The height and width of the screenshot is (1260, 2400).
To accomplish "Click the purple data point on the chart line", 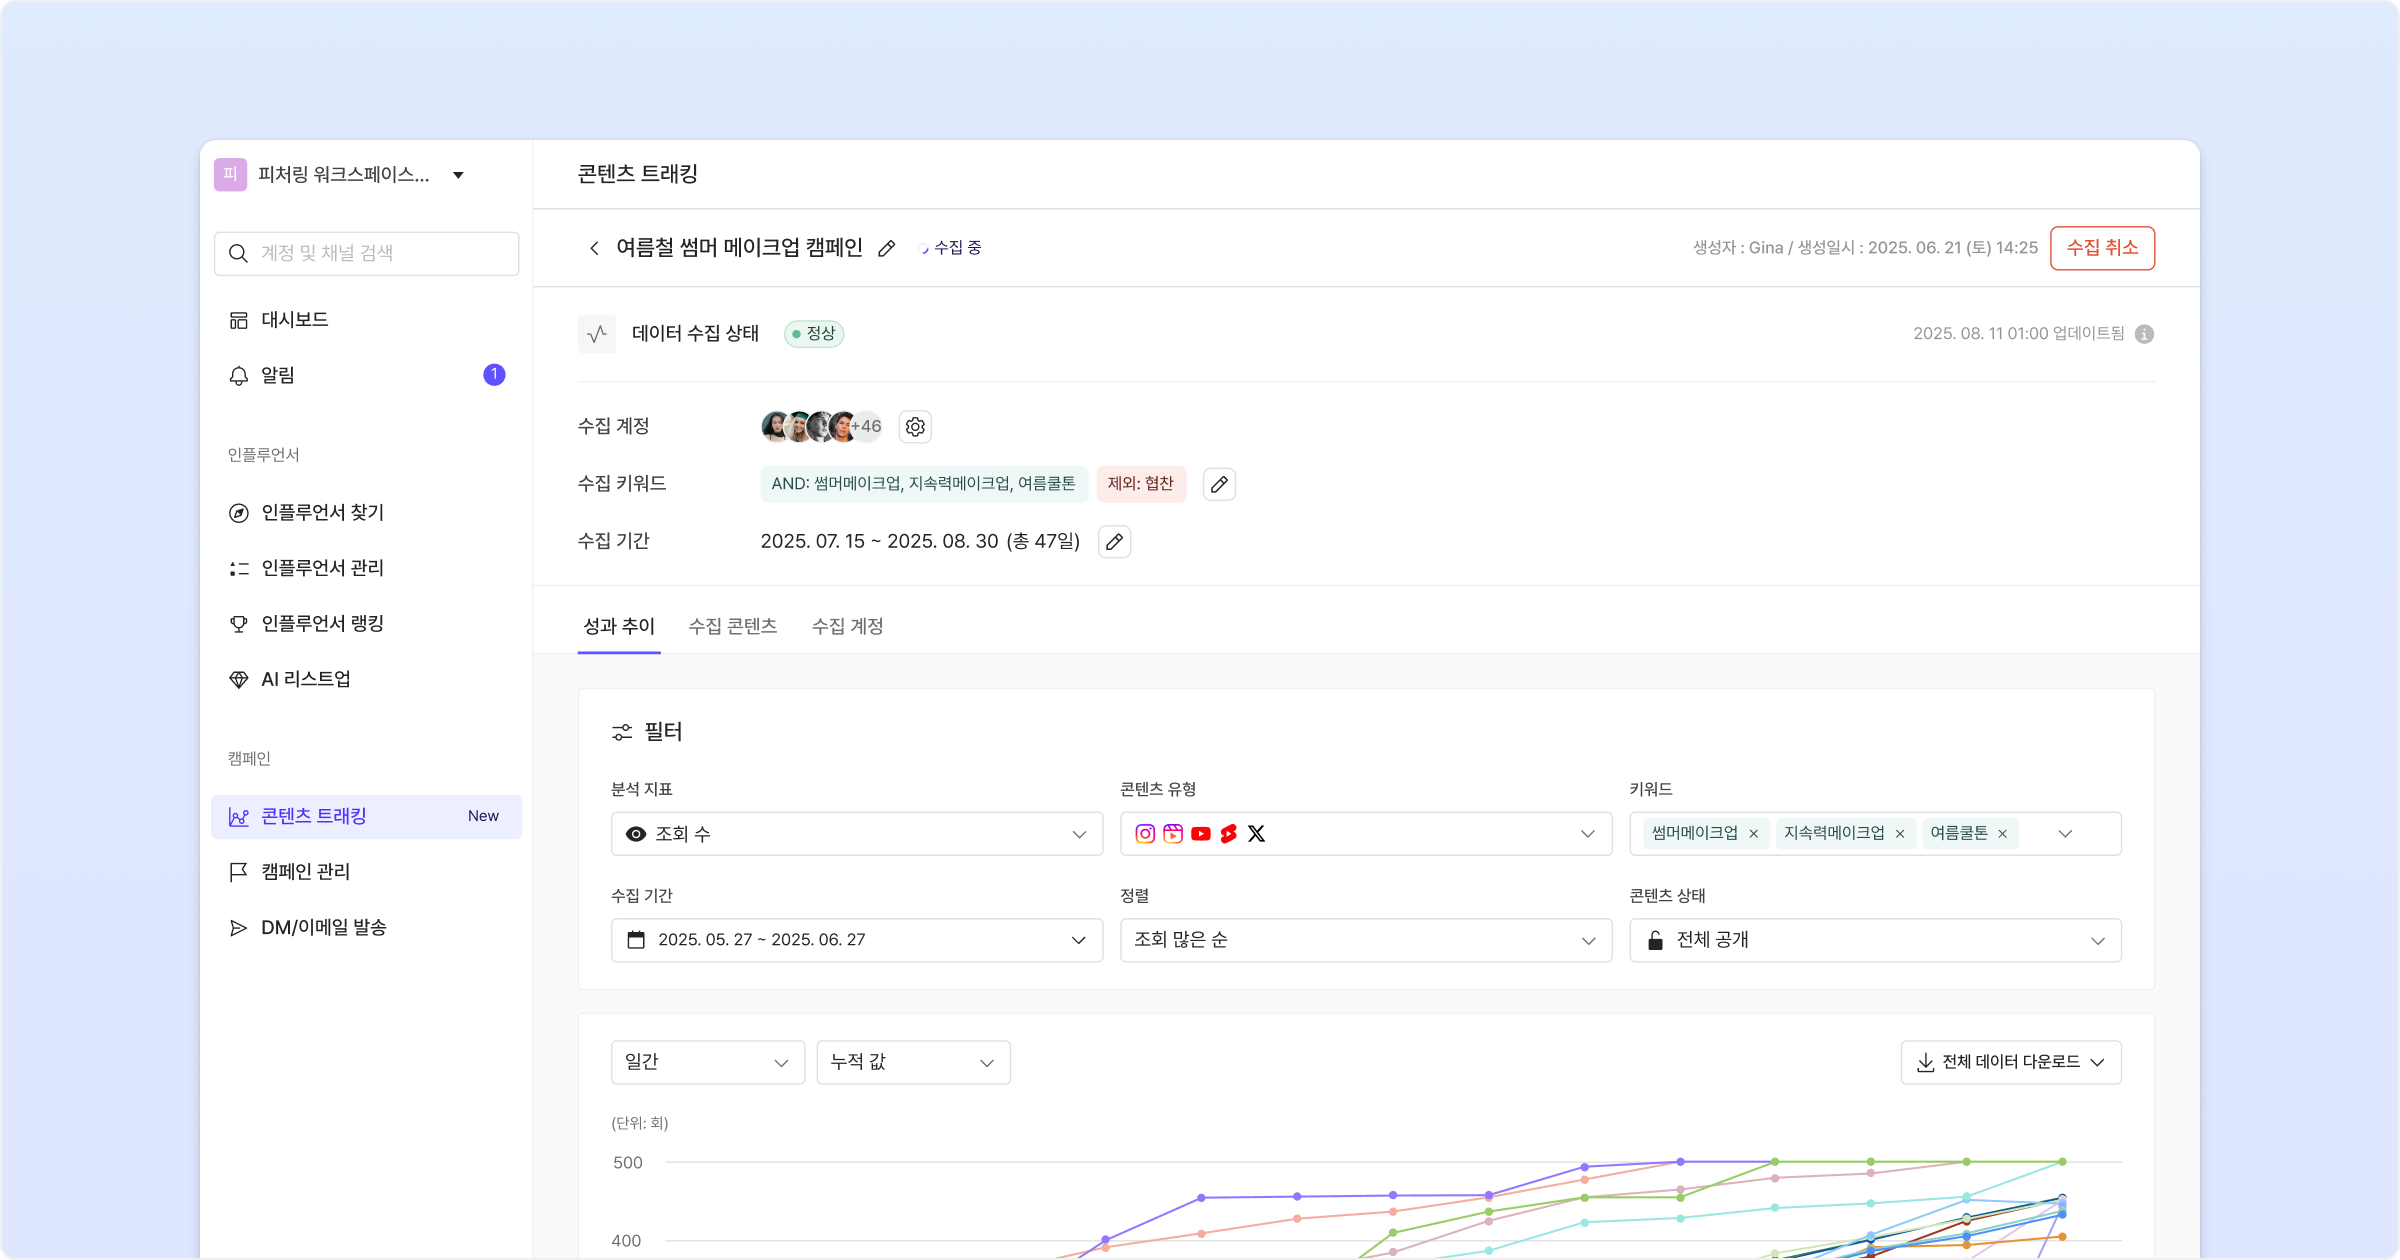I will point(1201,1197).
